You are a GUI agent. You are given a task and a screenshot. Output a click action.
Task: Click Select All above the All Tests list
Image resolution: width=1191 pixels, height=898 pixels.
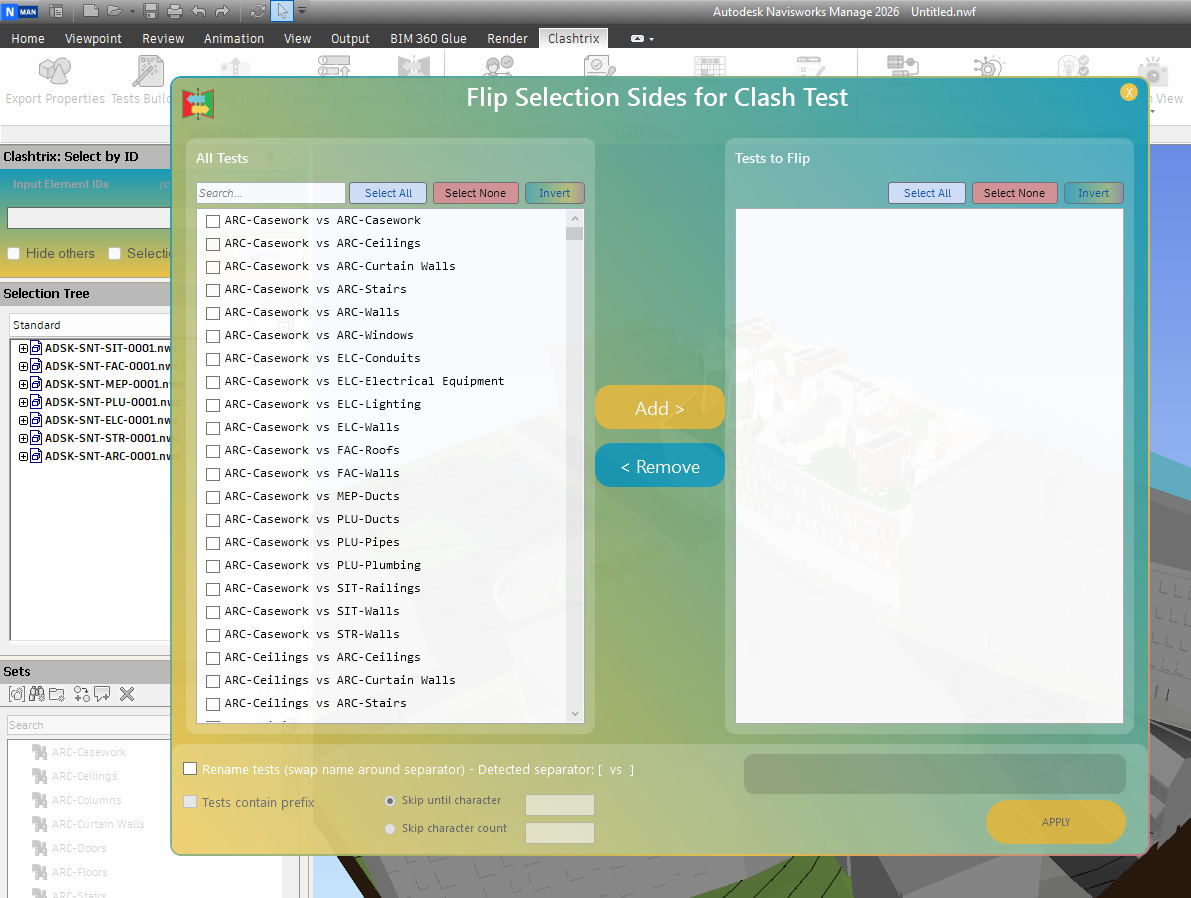[x=388, y=193]
